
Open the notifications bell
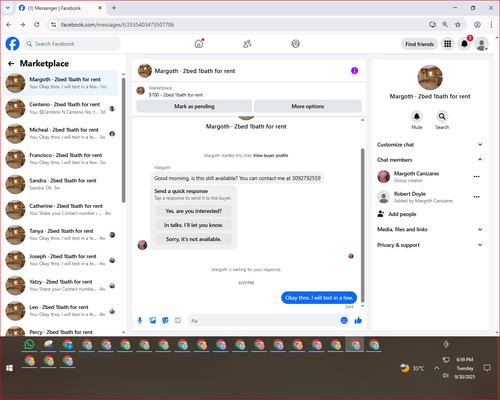click(464, 44)
